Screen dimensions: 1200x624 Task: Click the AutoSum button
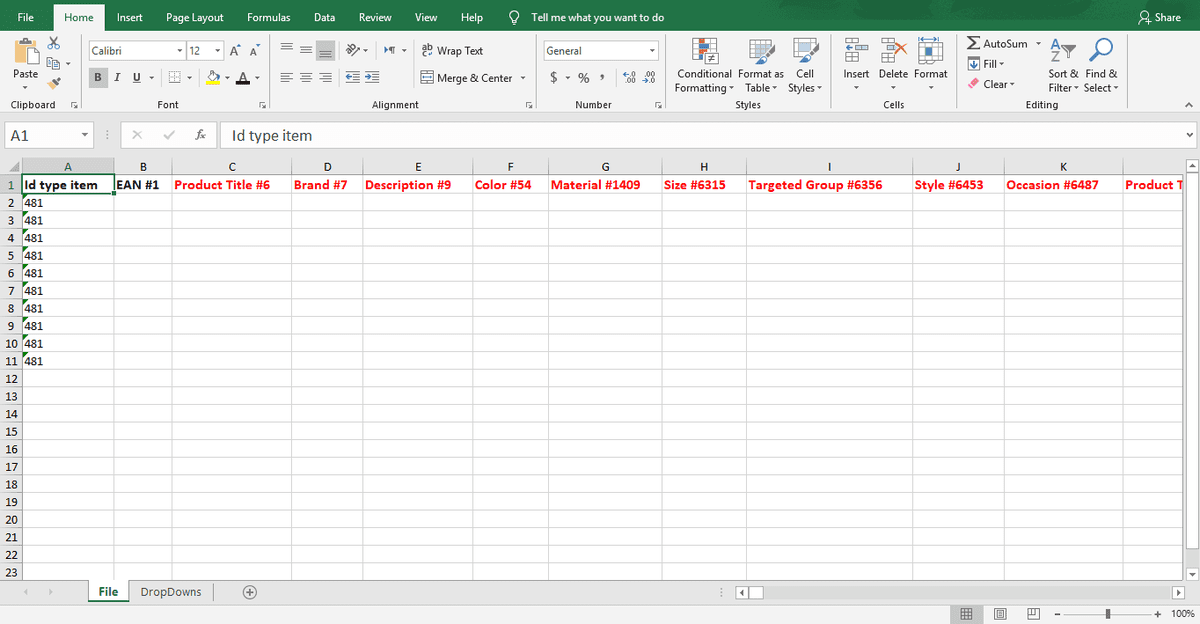pos(997,44)
